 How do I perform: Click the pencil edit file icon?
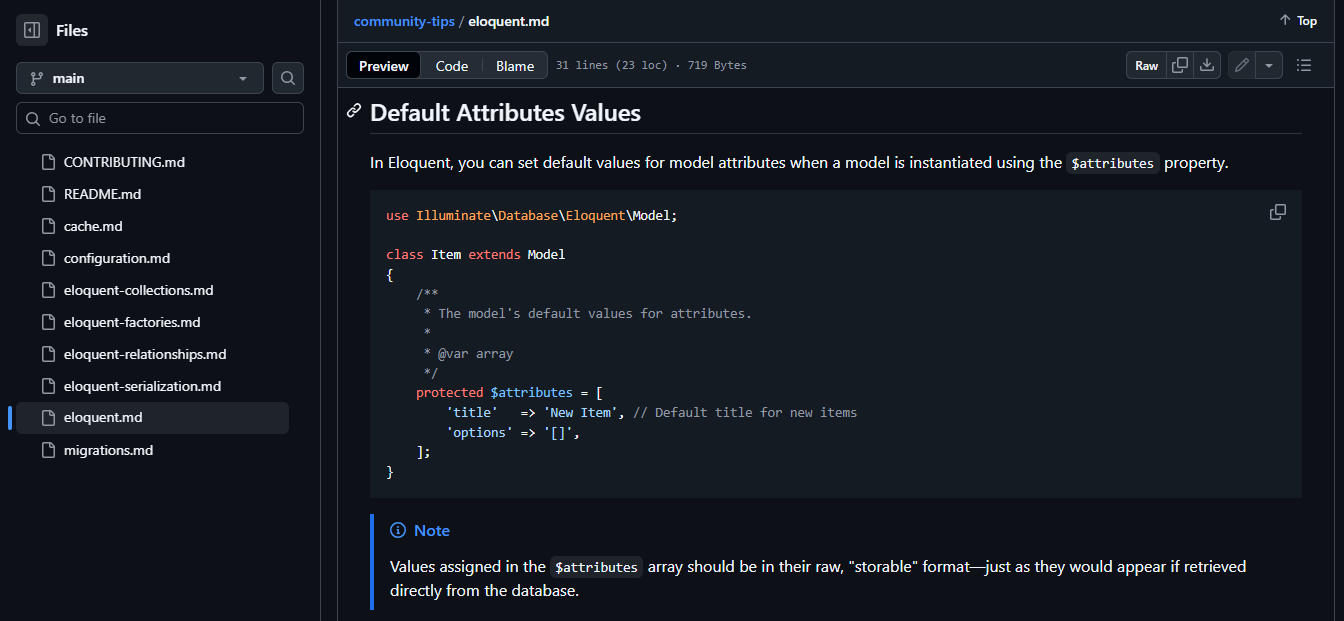click(1241, 65)
